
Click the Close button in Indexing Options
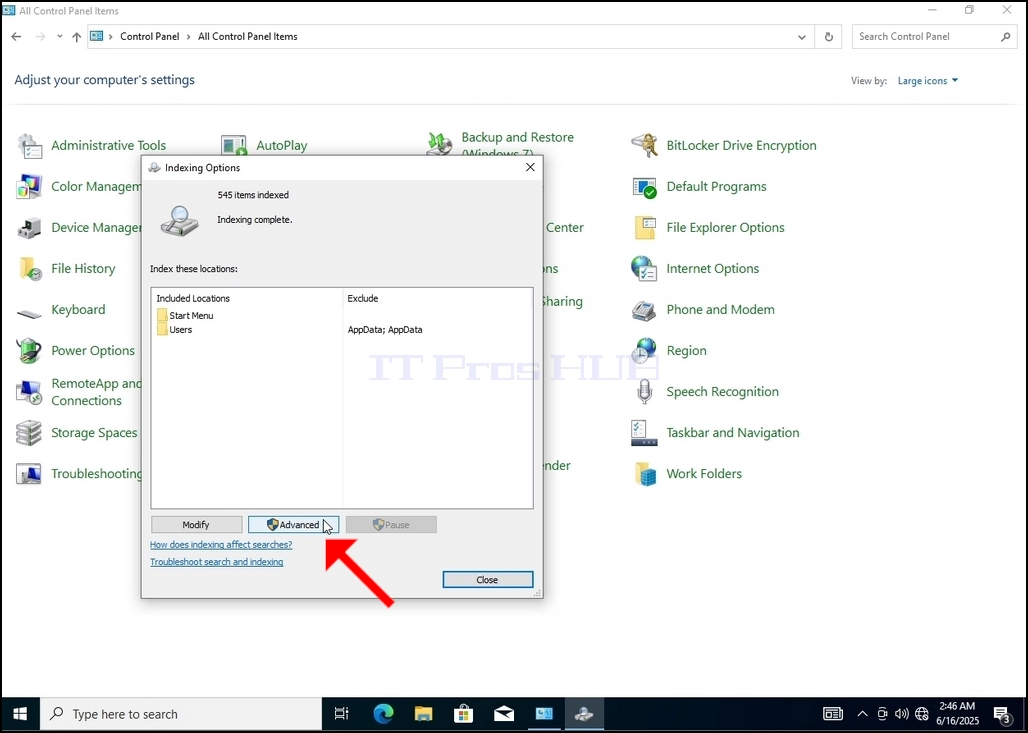(x=488, y=580)
